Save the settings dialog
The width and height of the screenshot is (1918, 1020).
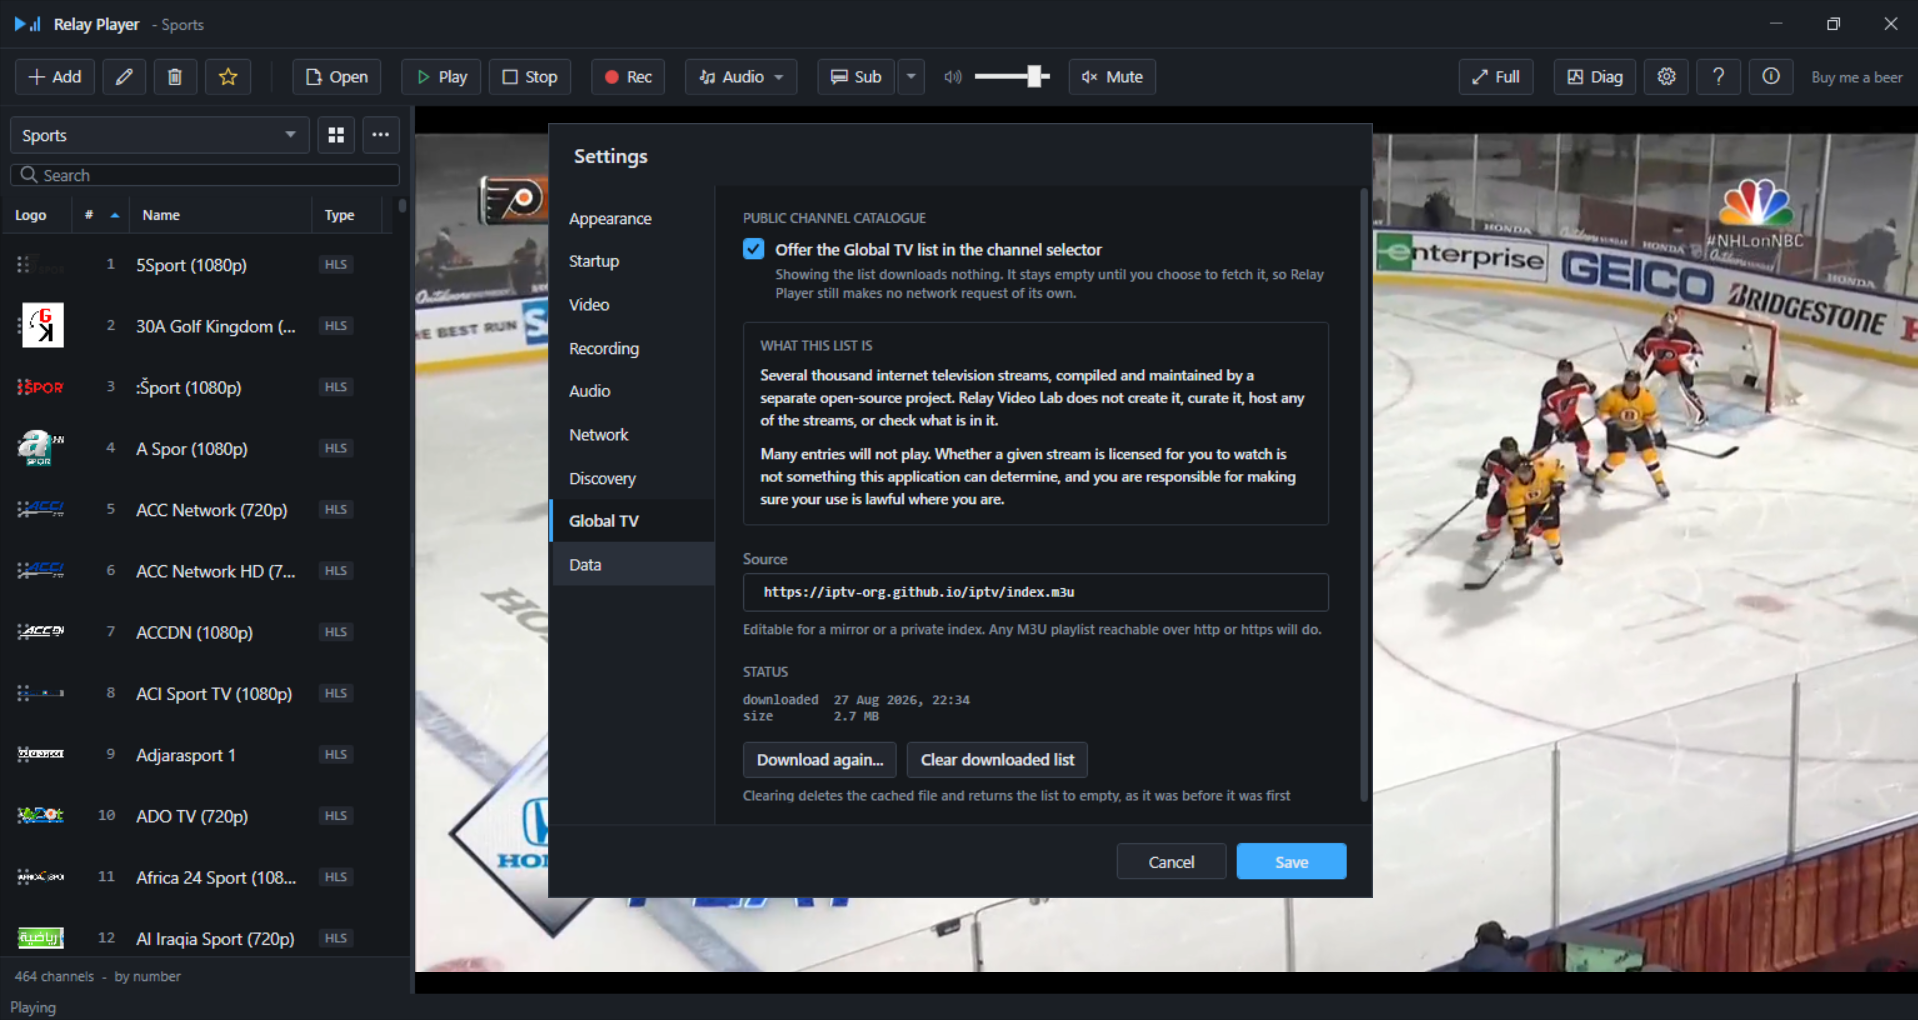coord(1291,862)
